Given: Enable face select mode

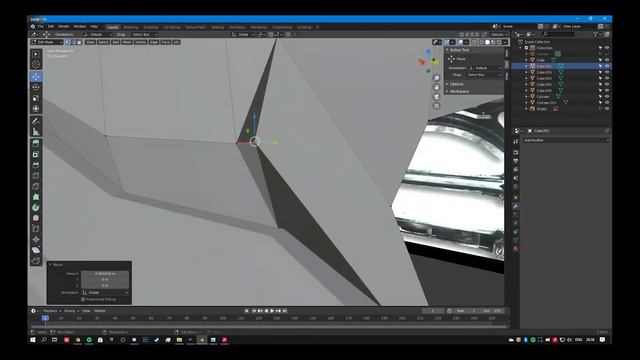Looking at the screenshot, I should [x=79, y=42].
